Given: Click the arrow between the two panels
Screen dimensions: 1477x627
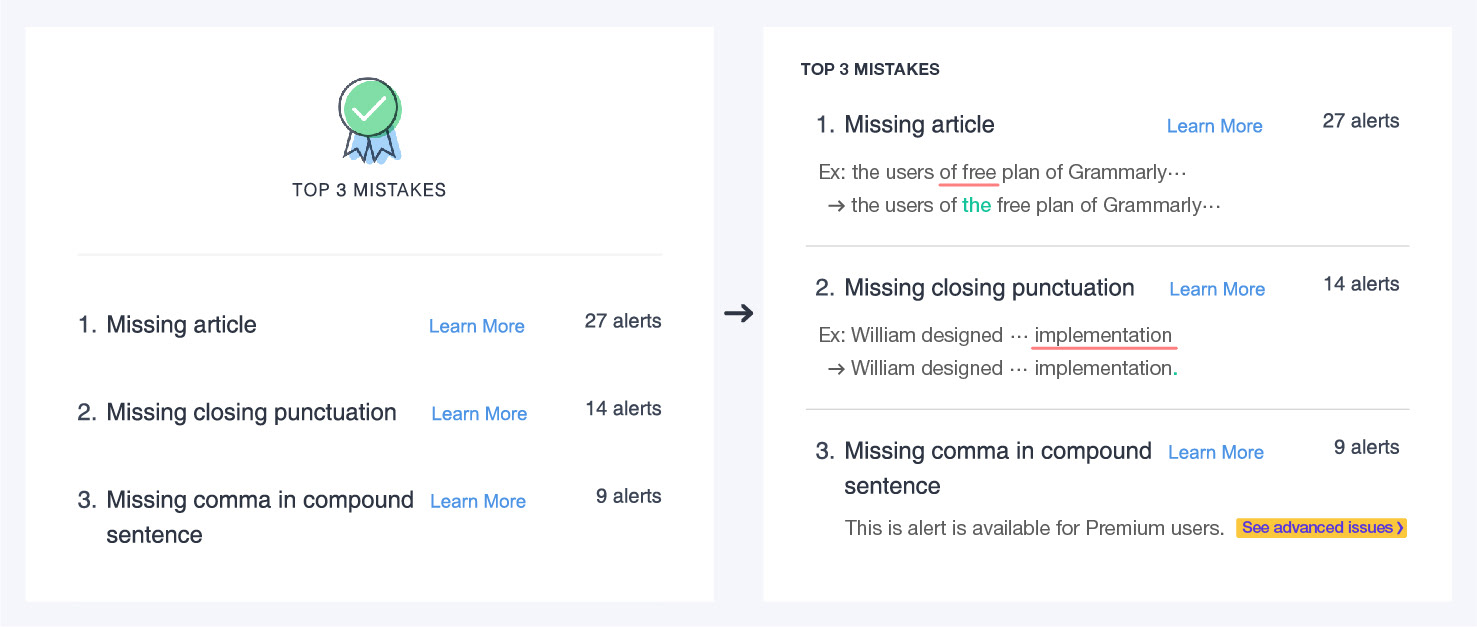Looking at the screenshot, I should (738, 314).
